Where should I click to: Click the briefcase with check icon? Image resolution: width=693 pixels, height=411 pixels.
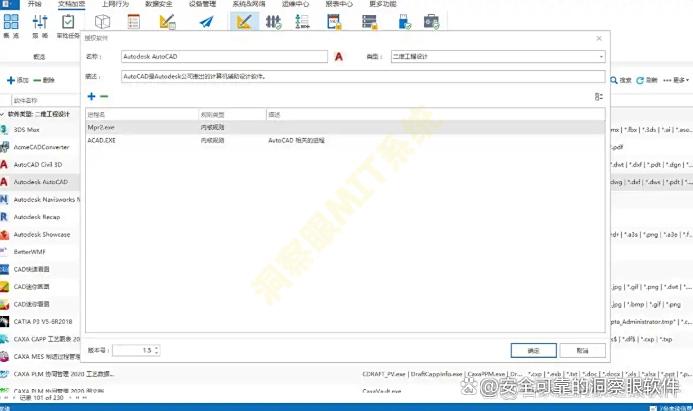coord(431,22)
